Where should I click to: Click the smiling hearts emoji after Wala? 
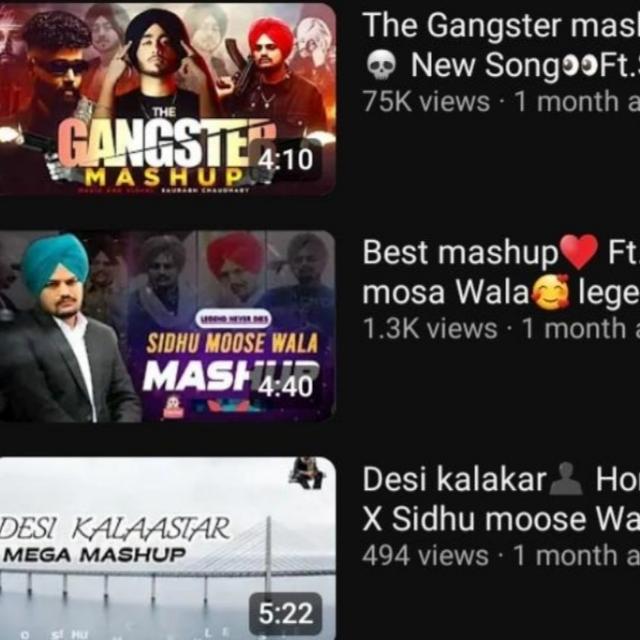click(551, 291)
